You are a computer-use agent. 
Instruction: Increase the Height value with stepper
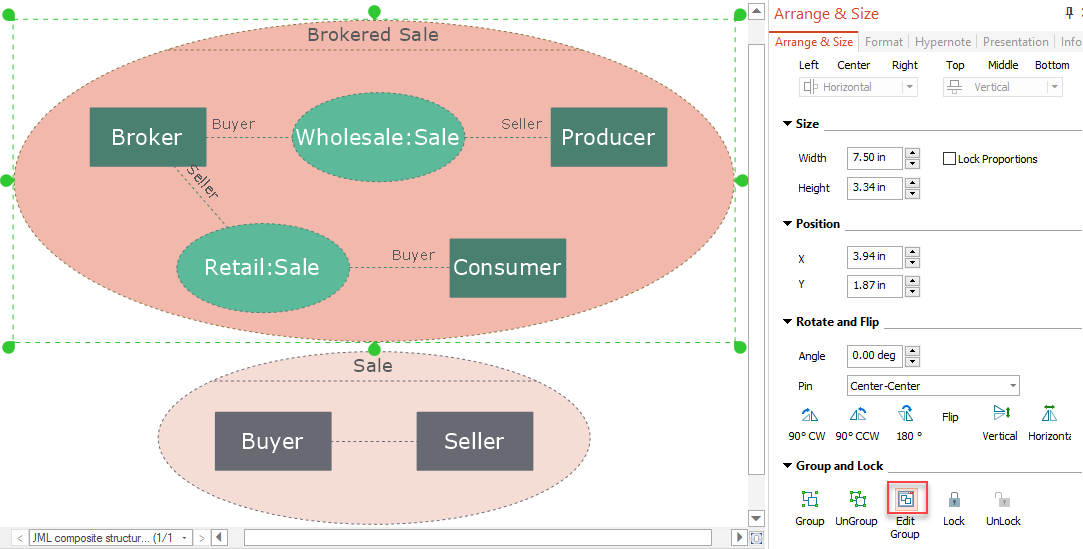912,182
